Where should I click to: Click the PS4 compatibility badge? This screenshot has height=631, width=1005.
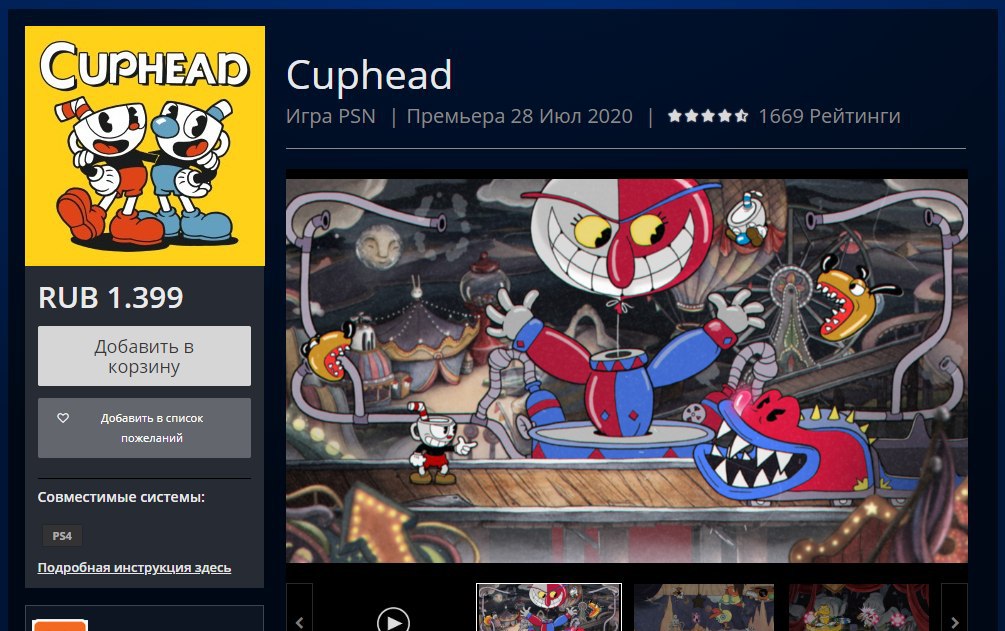pyautogui.click(x=62, y=535)
